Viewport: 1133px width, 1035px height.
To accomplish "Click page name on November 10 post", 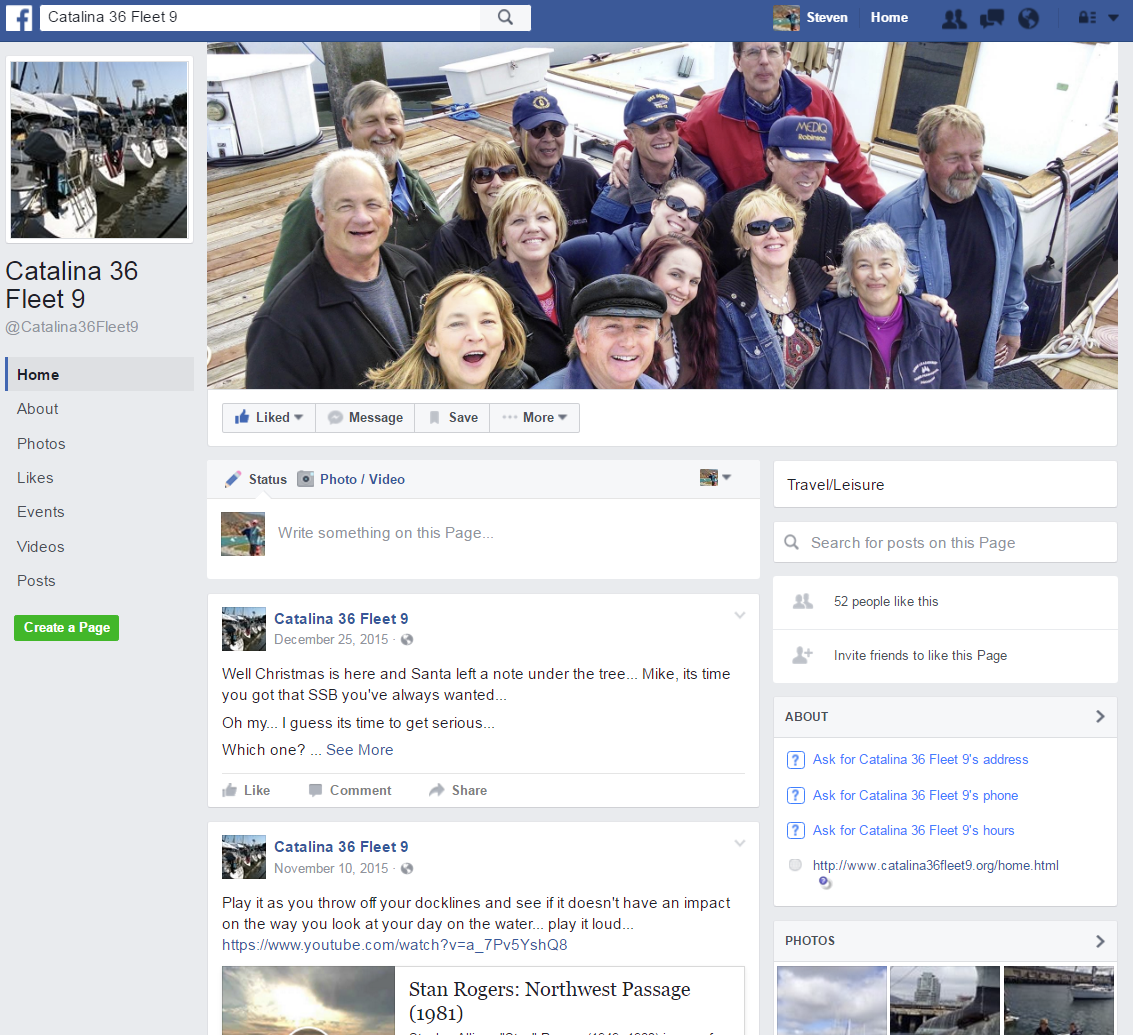I will click(341, 847).
